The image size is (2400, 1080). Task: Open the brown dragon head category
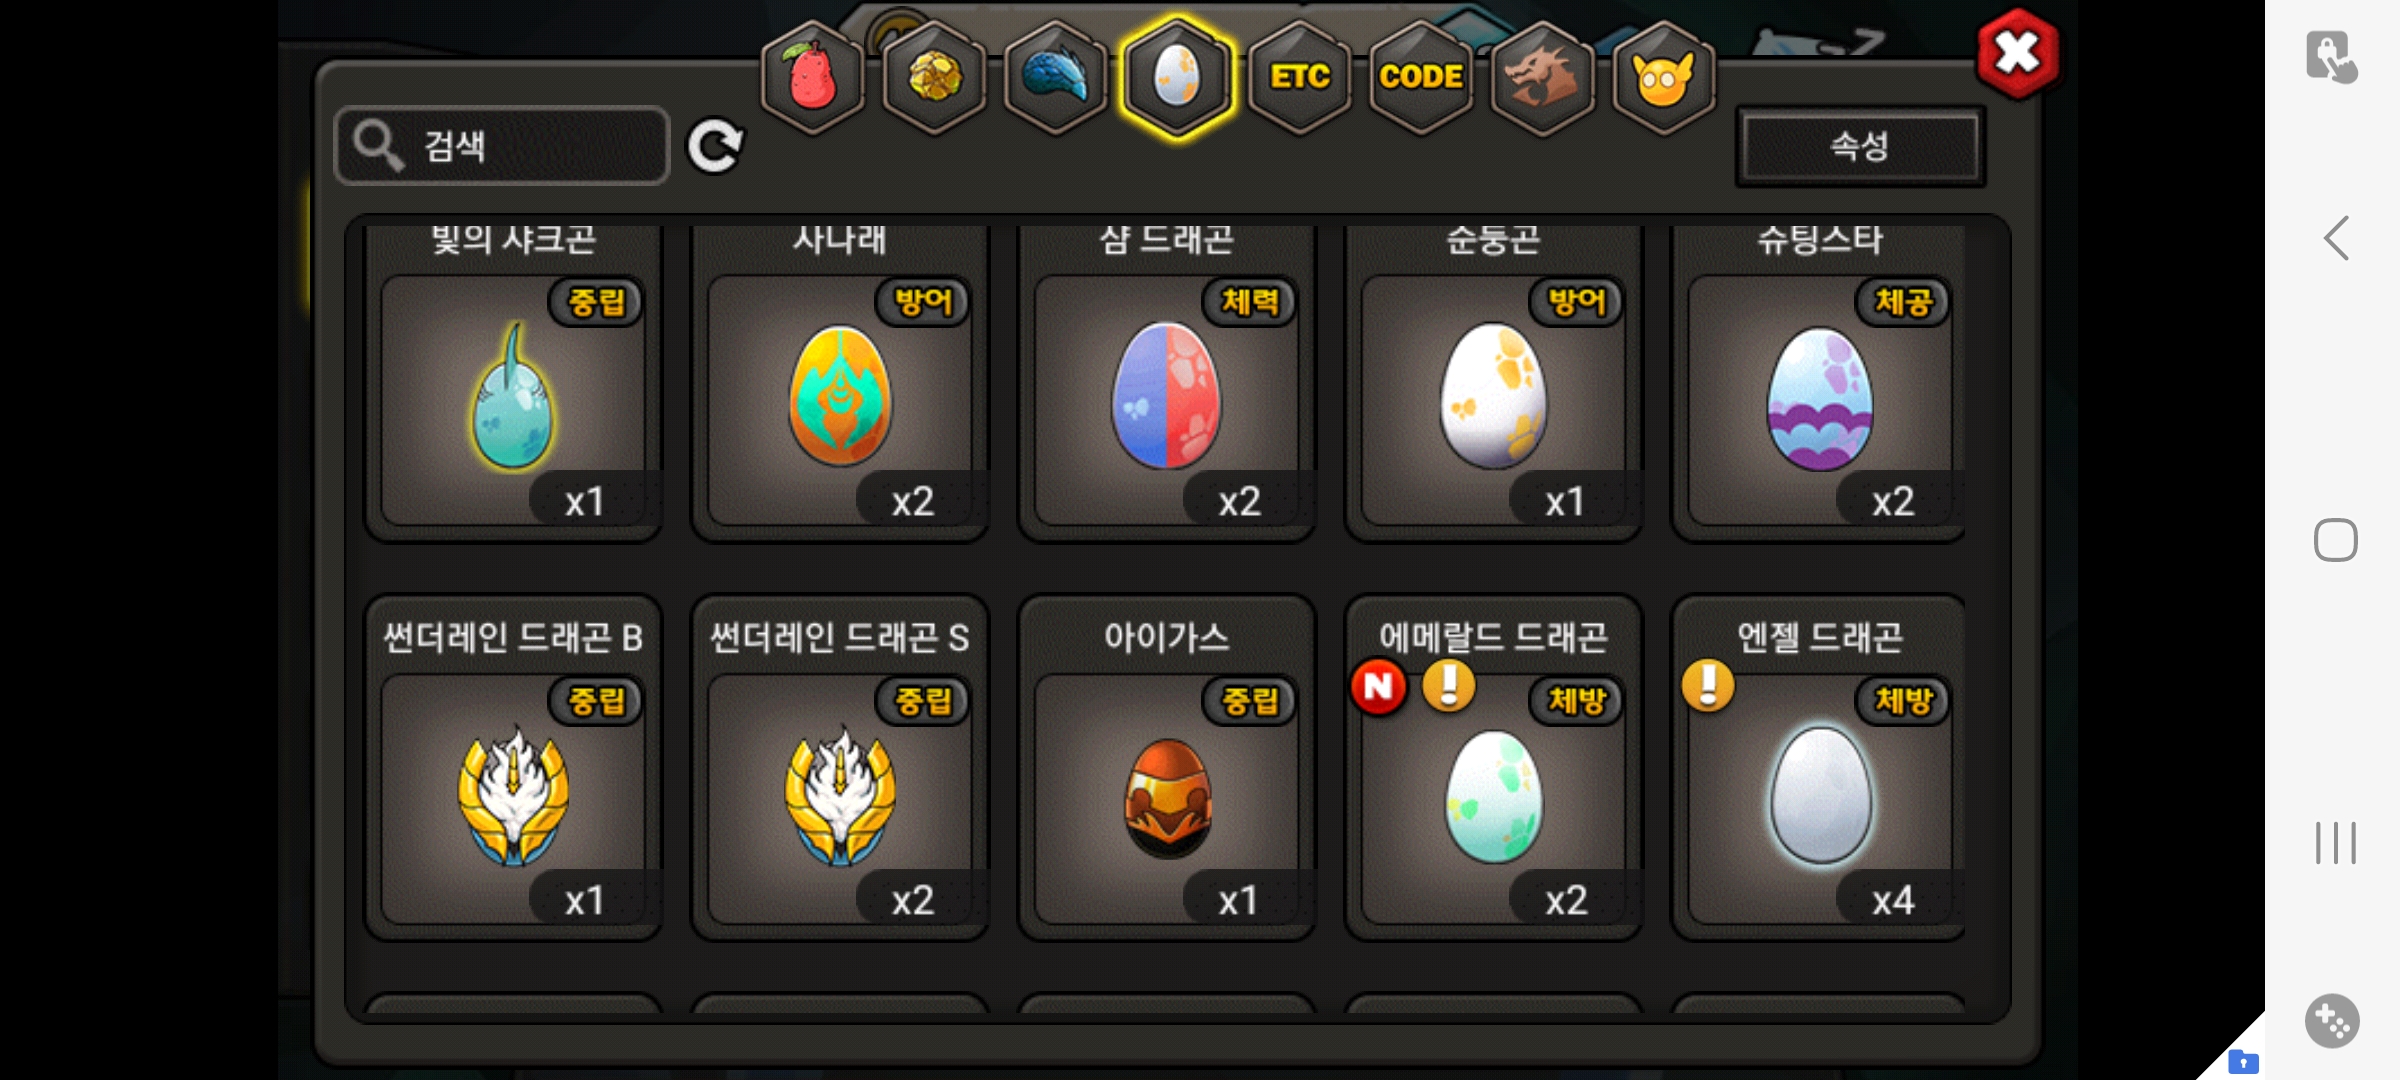(1542, 78)
